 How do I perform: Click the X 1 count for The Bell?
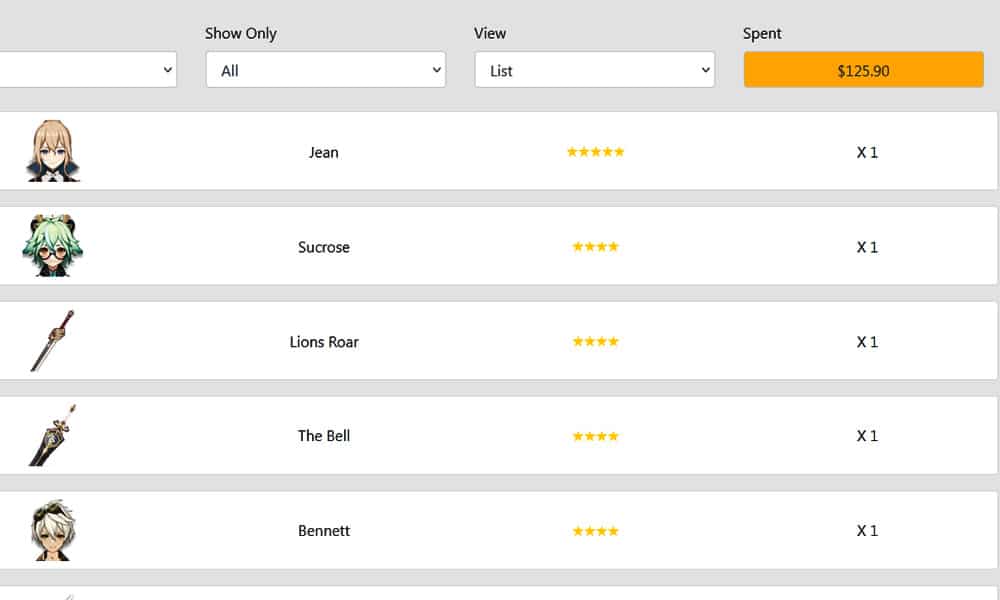pyautogui.click(x=867, y=436)
